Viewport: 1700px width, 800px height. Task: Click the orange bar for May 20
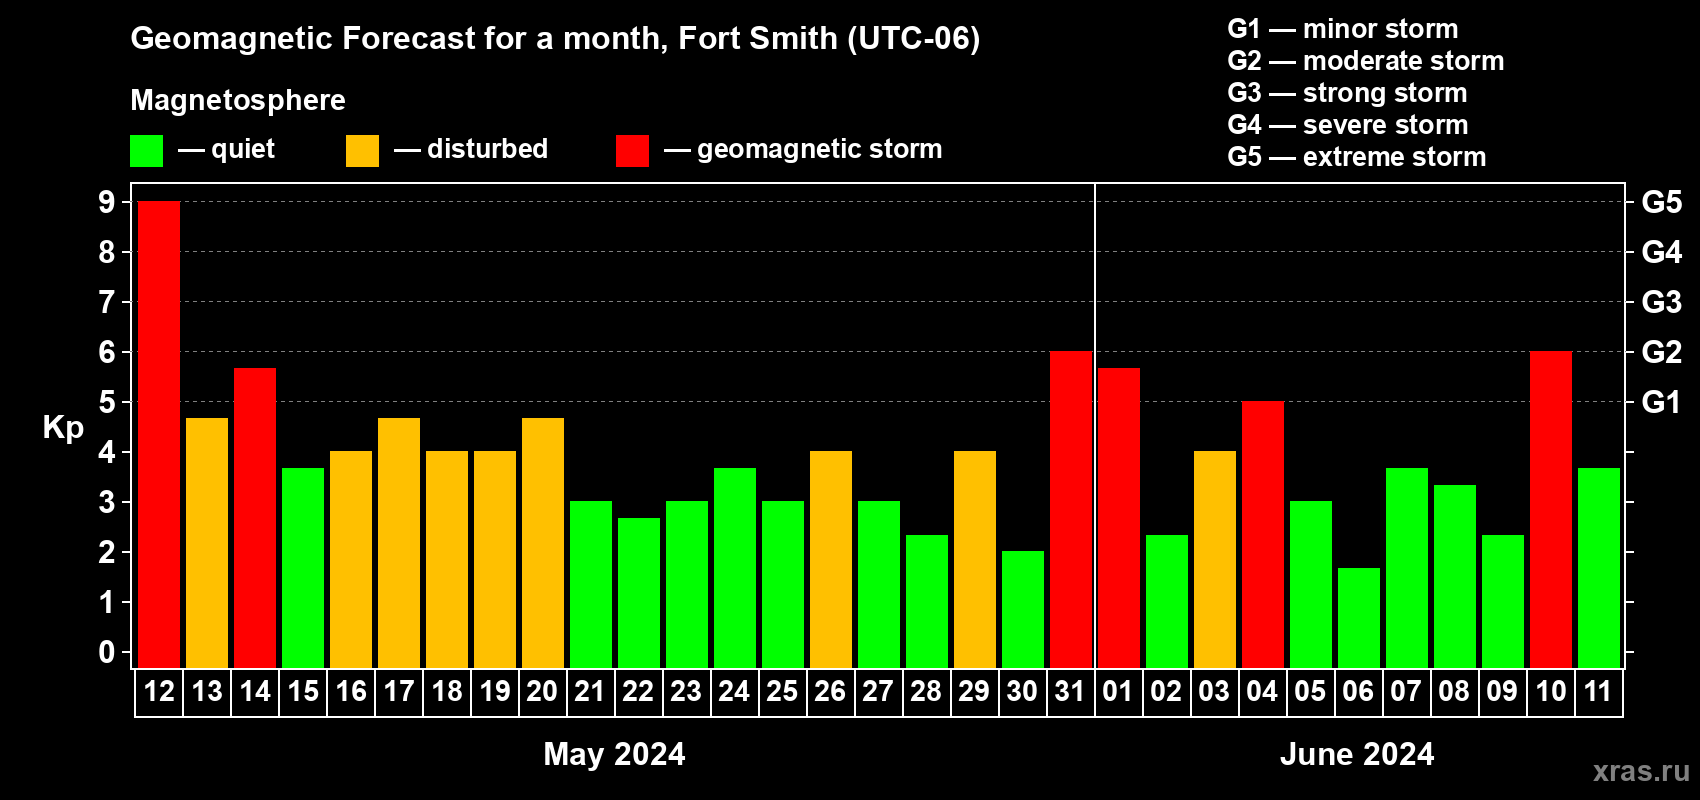[543, 542]
